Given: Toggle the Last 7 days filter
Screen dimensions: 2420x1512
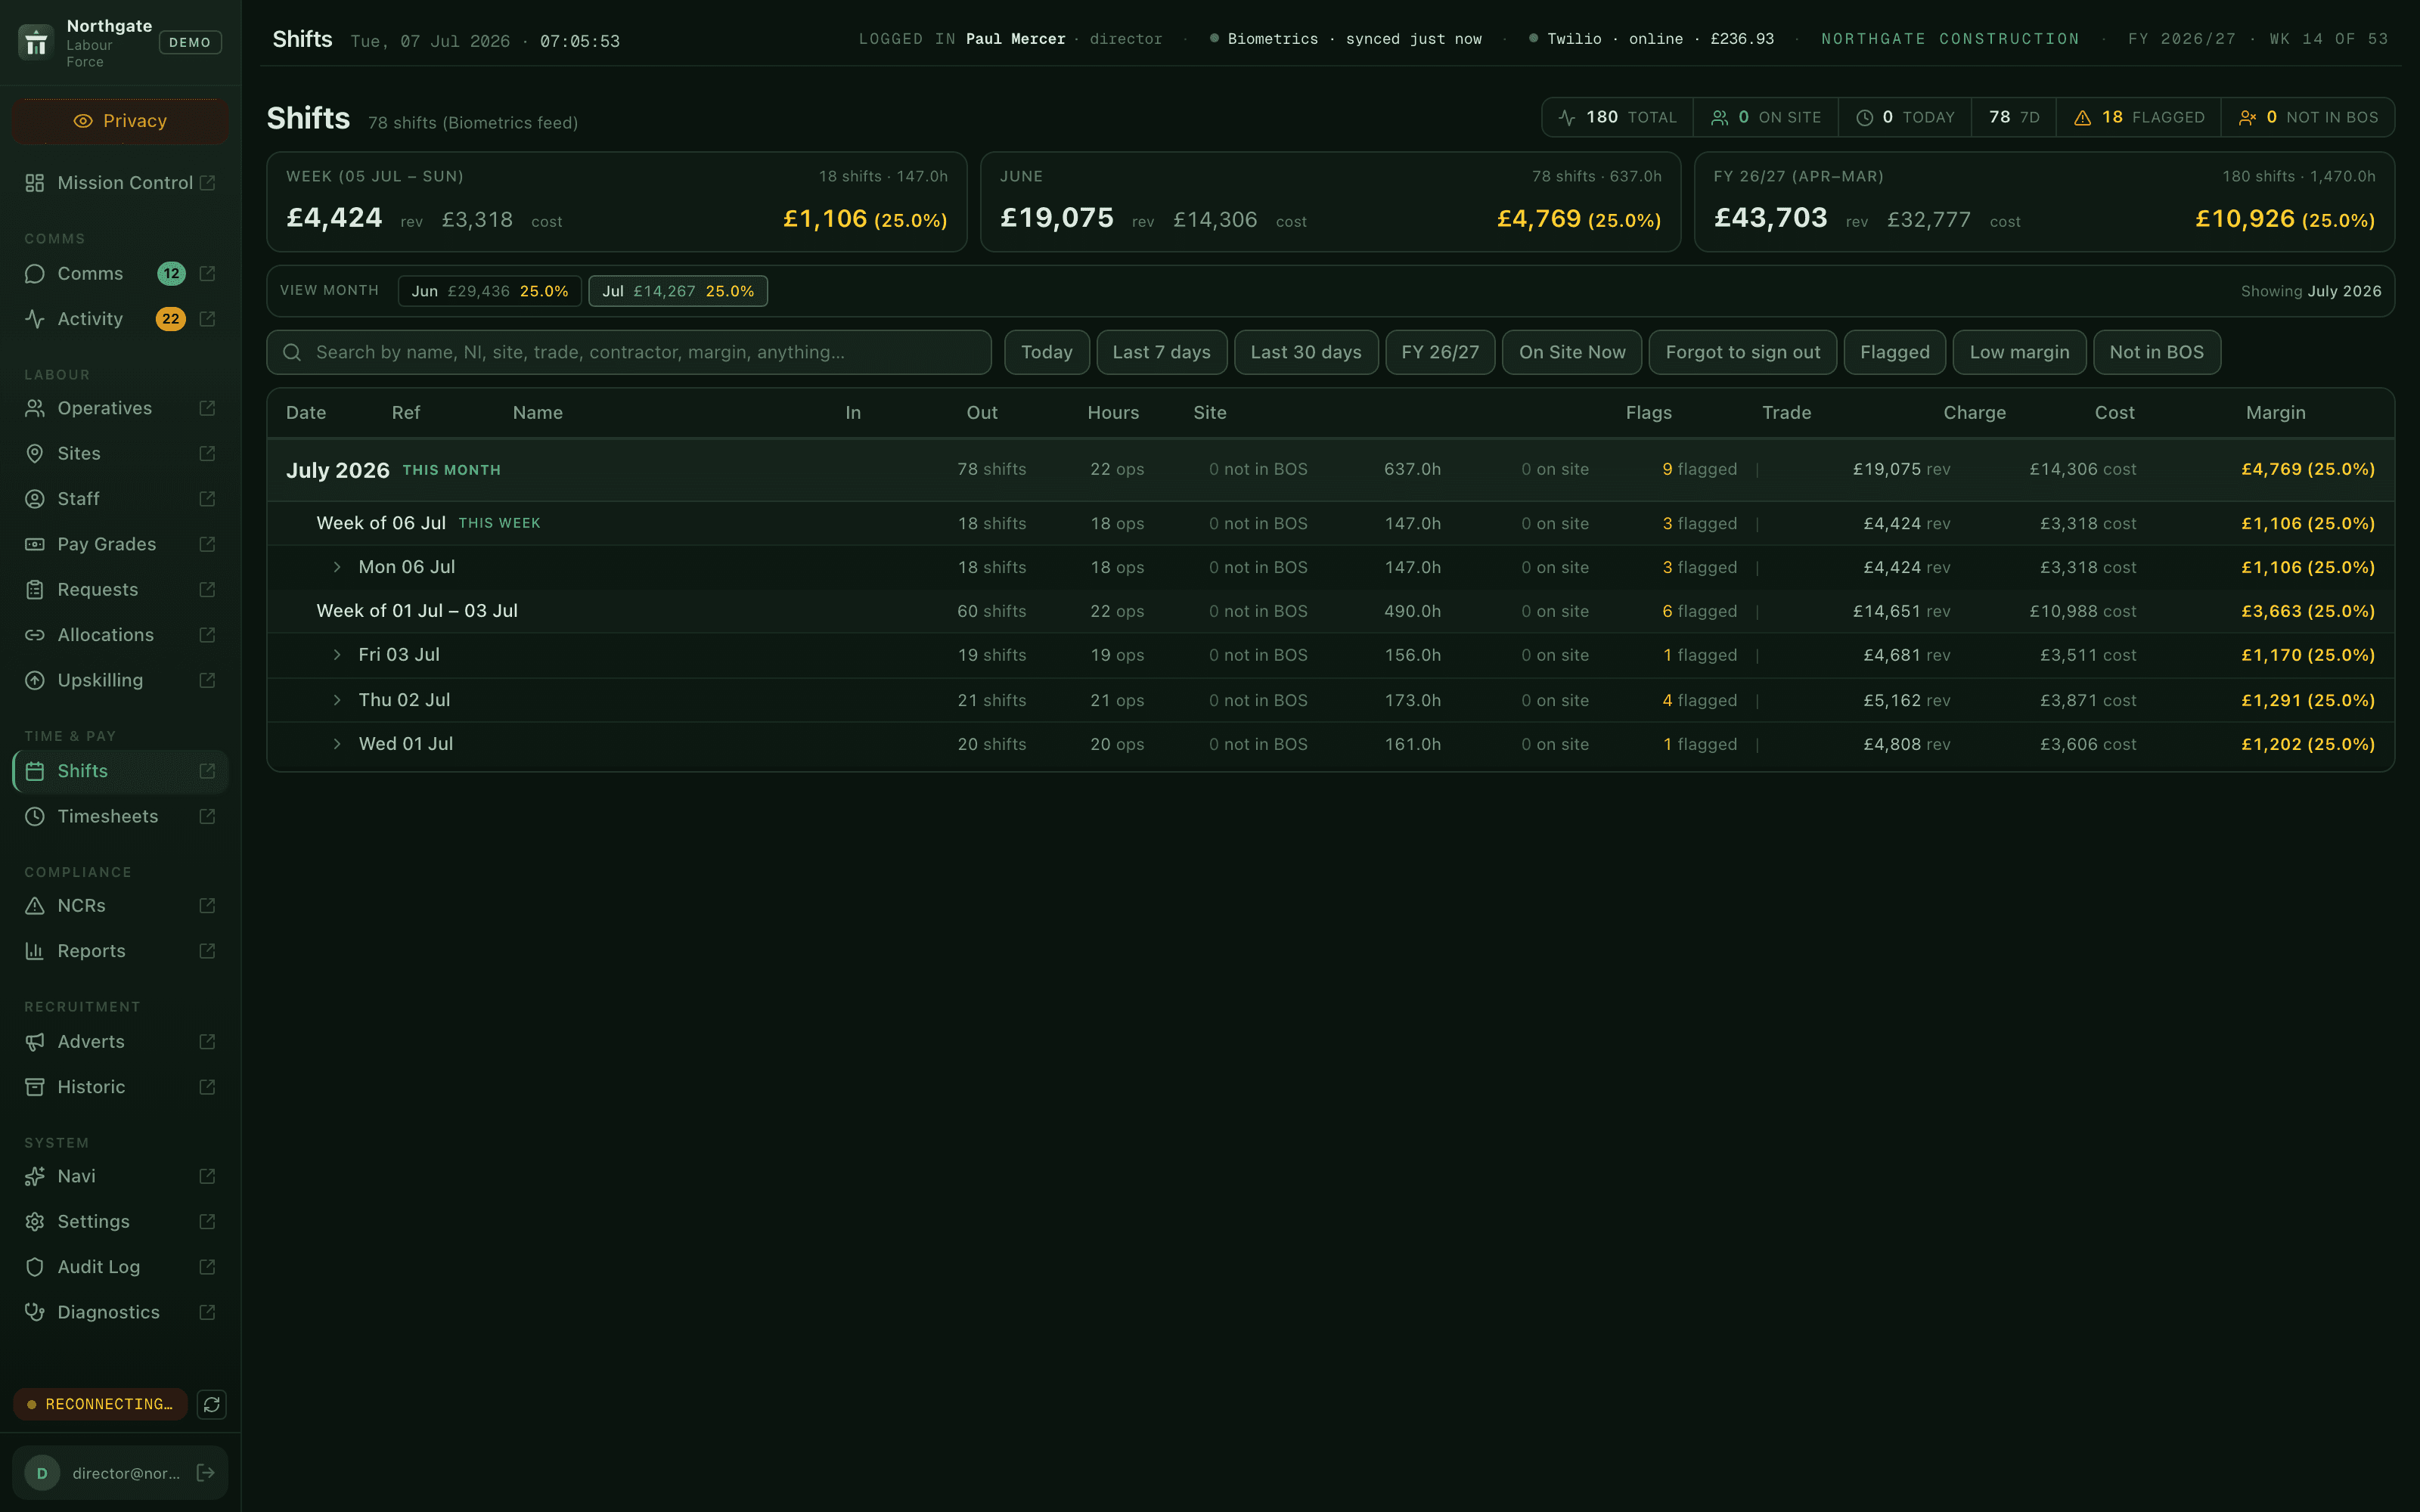Looking at the screenshot, I should (x=1161, y=353).
